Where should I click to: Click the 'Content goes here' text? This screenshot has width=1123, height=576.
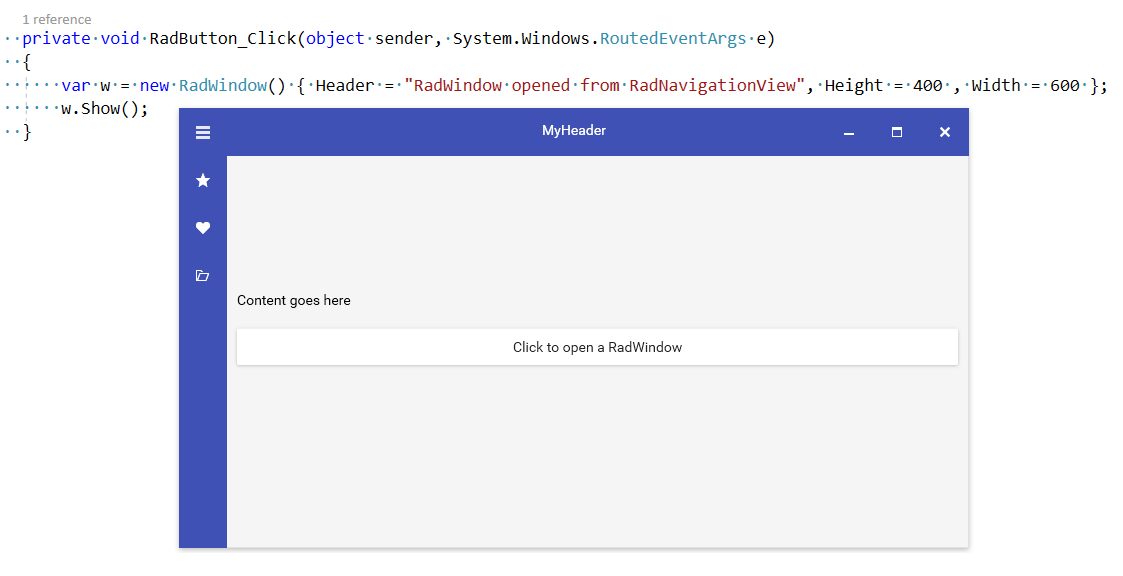pyautogui.click(x=294, y=300)
